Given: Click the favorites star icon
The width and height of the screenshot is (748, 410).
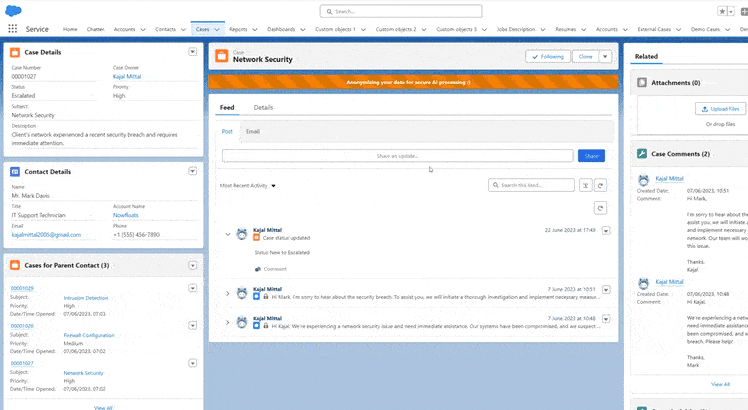Looking at the screenshot, I should (722, 11).
